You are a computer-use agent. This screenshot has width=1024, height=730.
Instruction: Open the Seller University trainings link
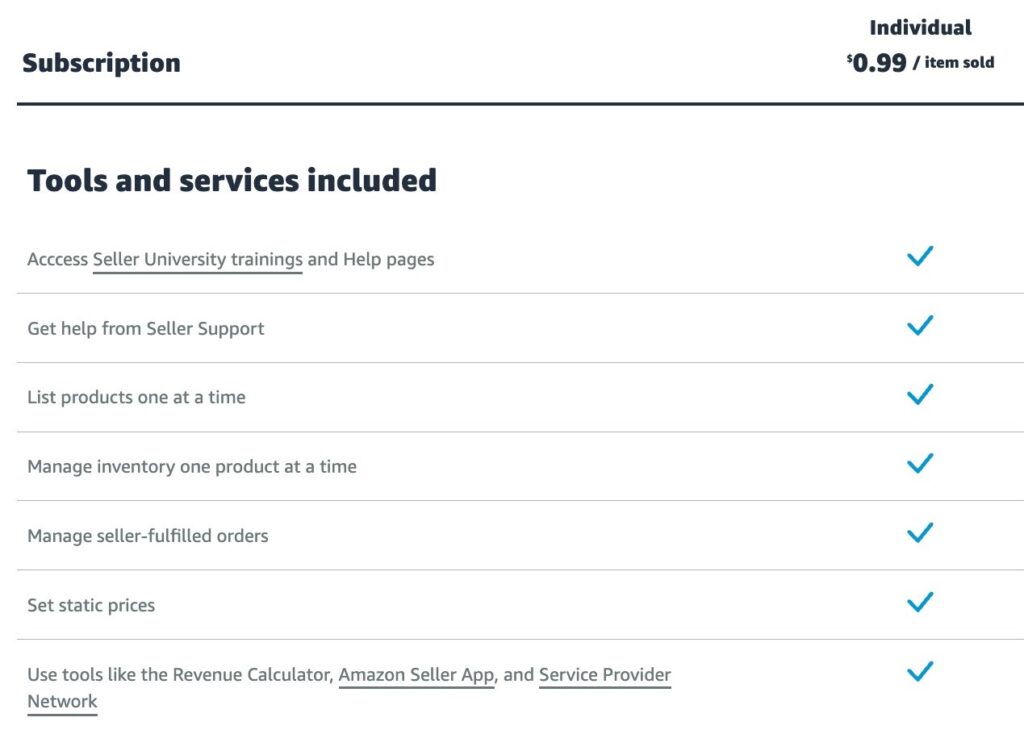click(x=197, y=260)
